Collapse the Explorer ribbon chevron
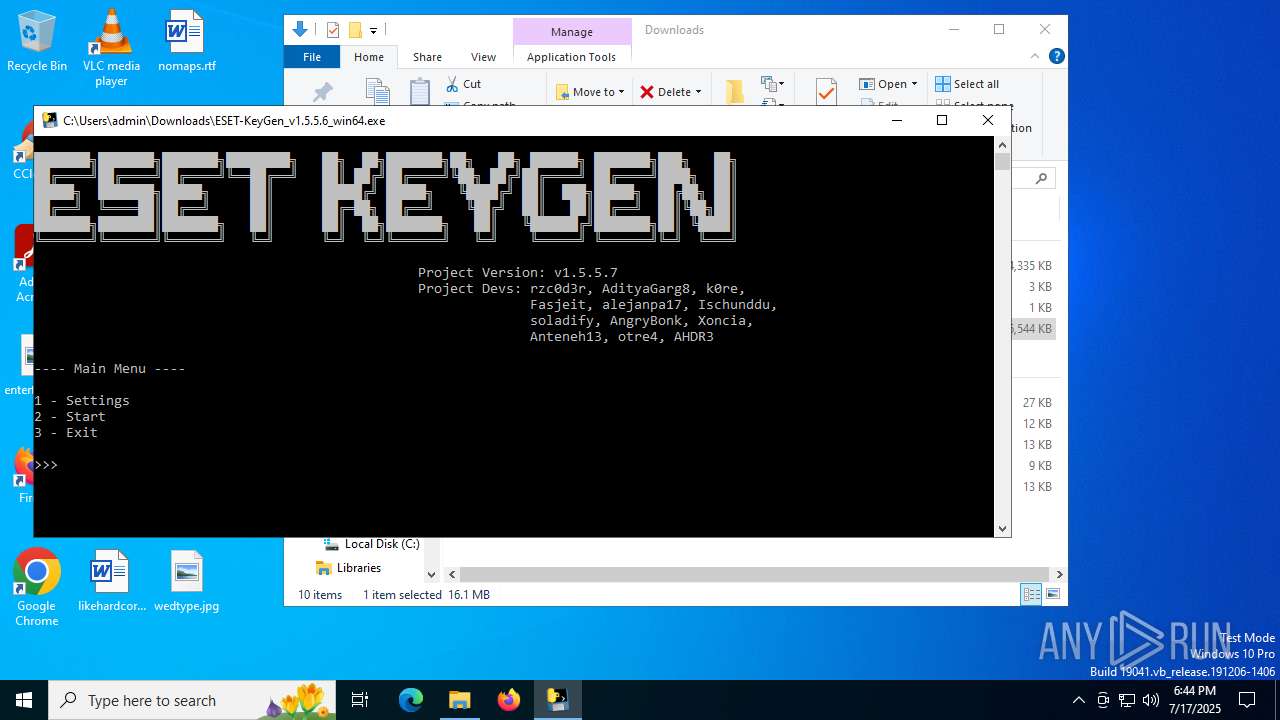Image resolution: width=1280 pixels, height=720 pixels. click(x=1036, y=57)
